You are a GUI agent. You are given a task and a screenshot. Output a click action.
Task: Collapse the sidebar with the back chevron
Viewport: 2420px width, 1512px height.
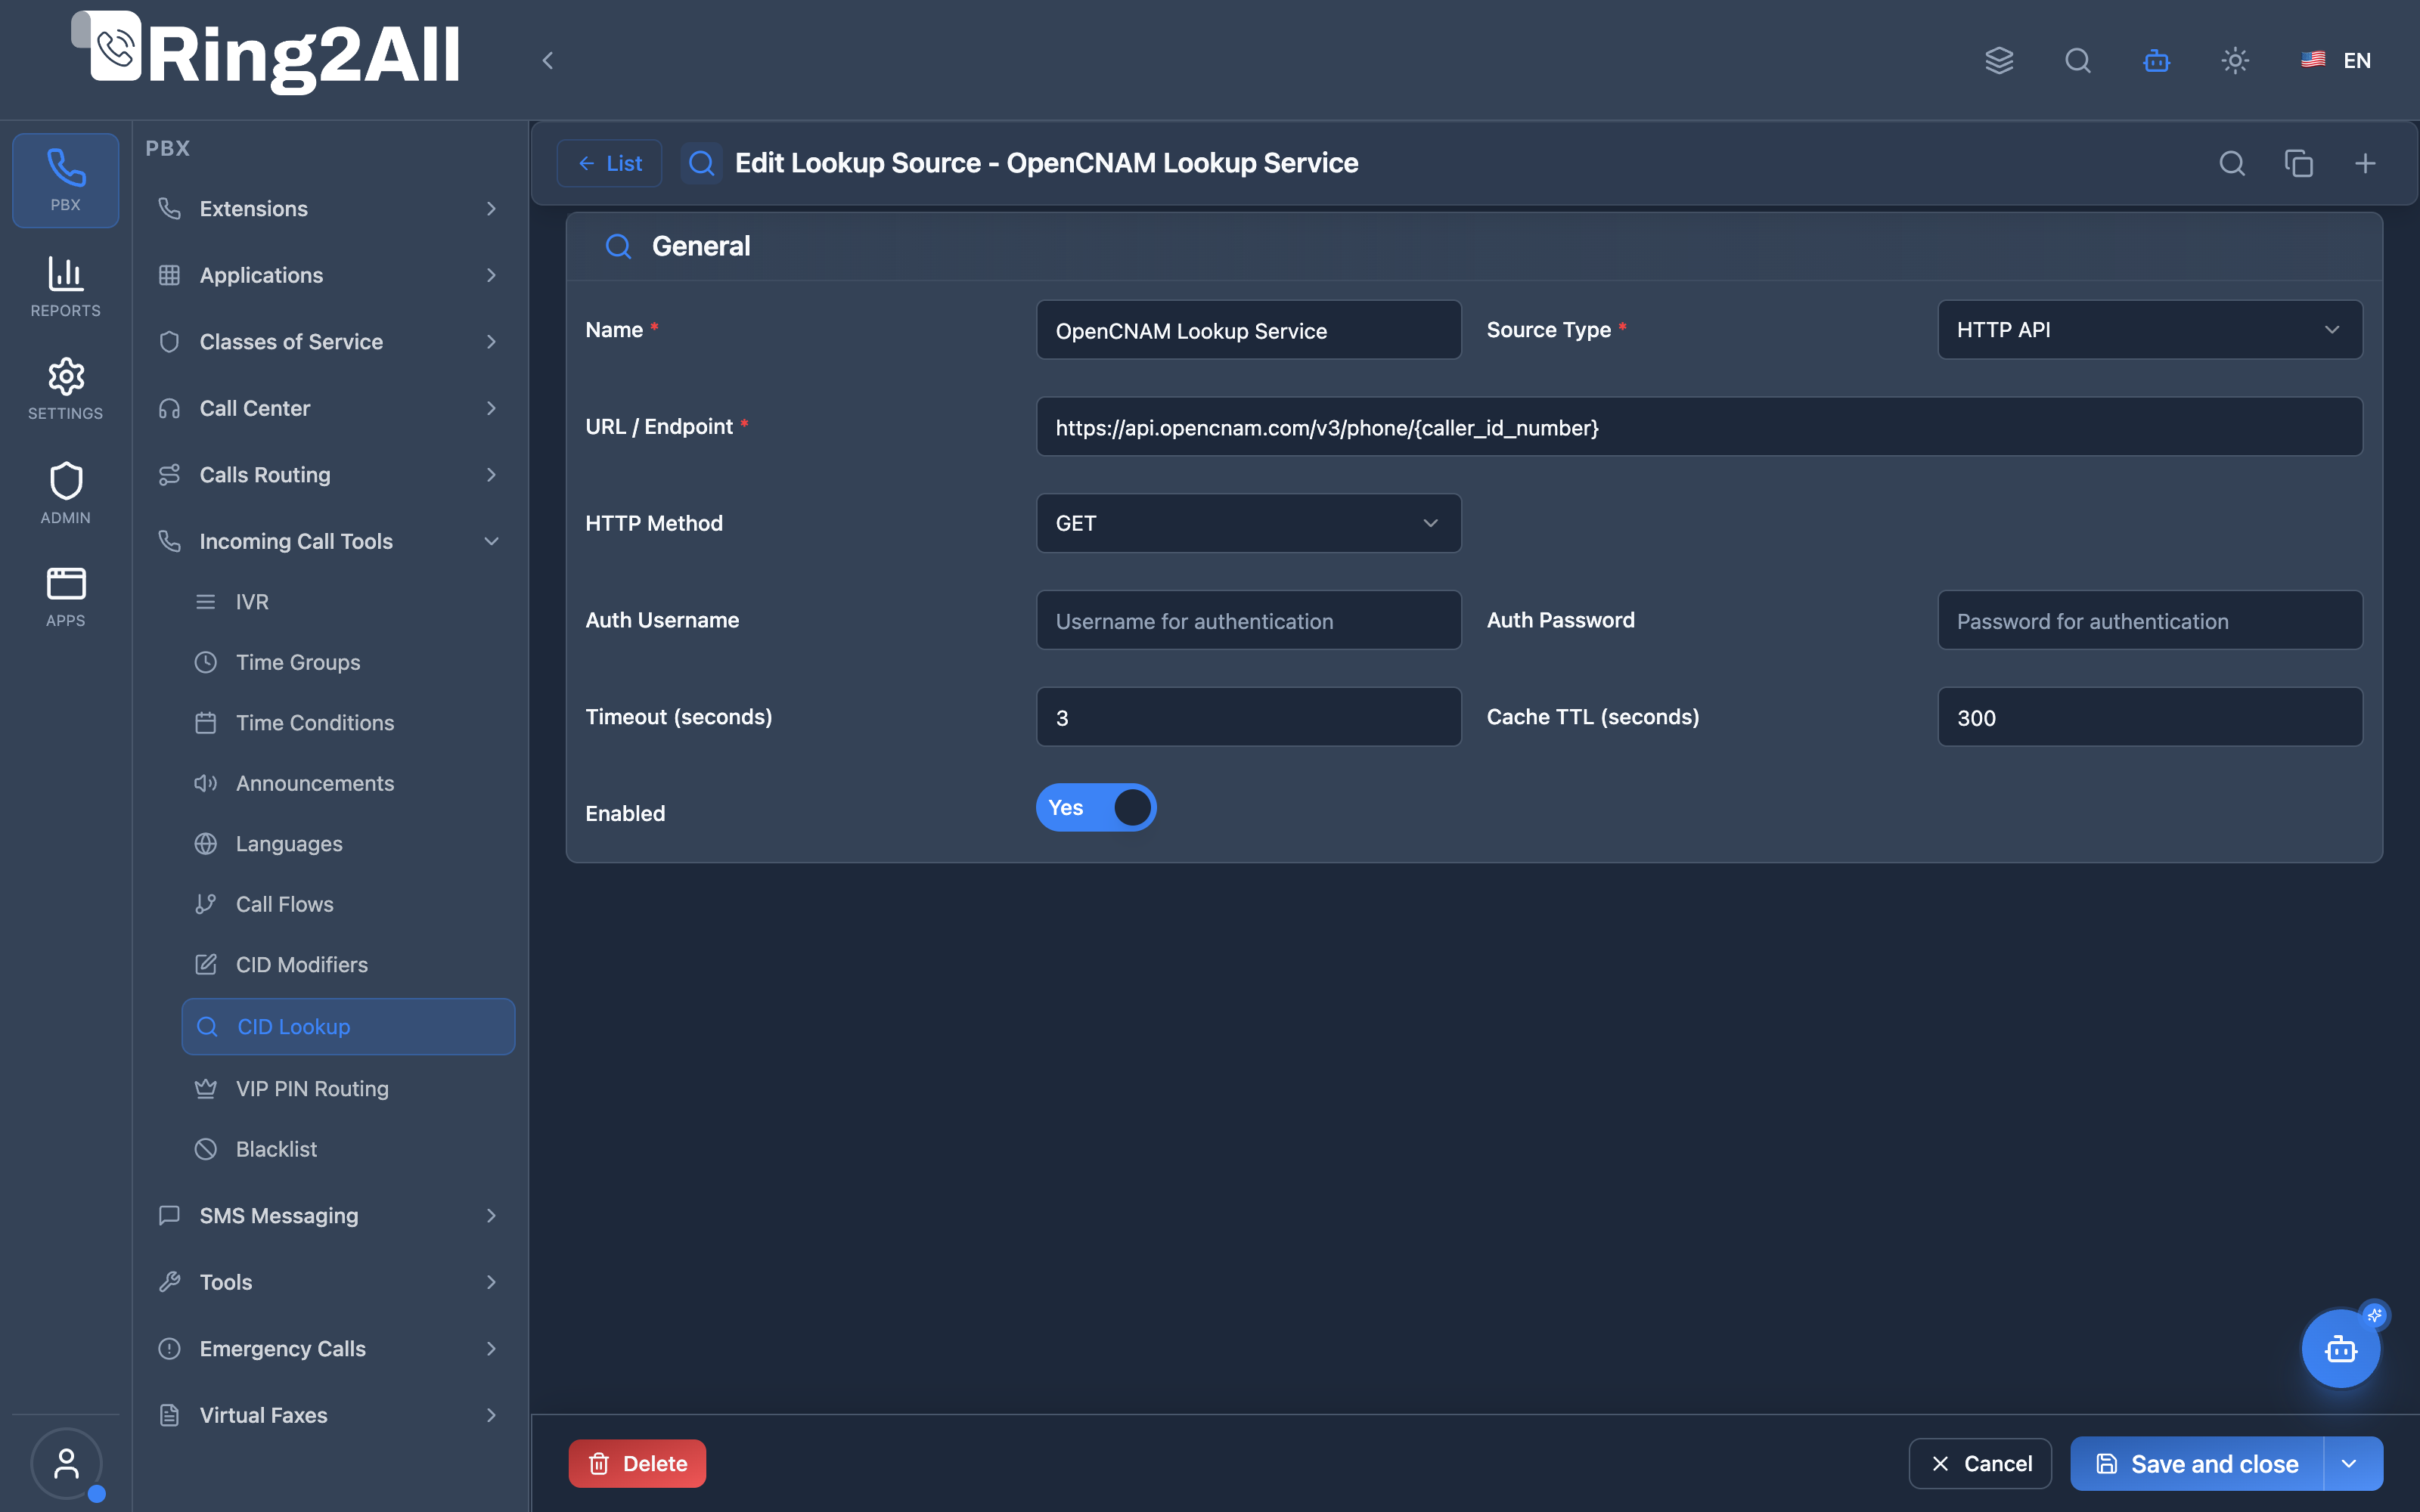click(547, 60)
